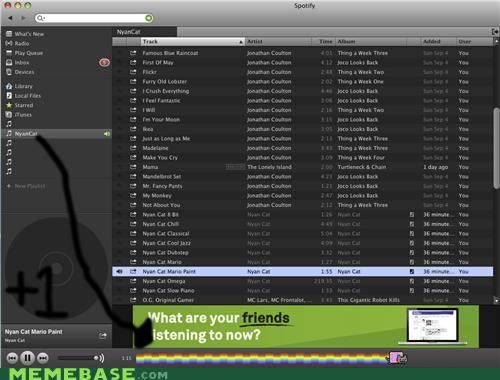The image size is (500, 380).
Task: Click the red Inbox notification badge
Action: (104, 62)
